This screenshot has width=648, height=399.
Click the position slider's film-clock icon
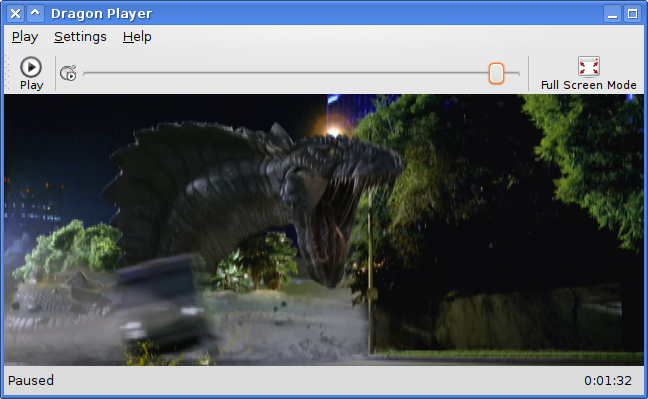pos(68,73)
